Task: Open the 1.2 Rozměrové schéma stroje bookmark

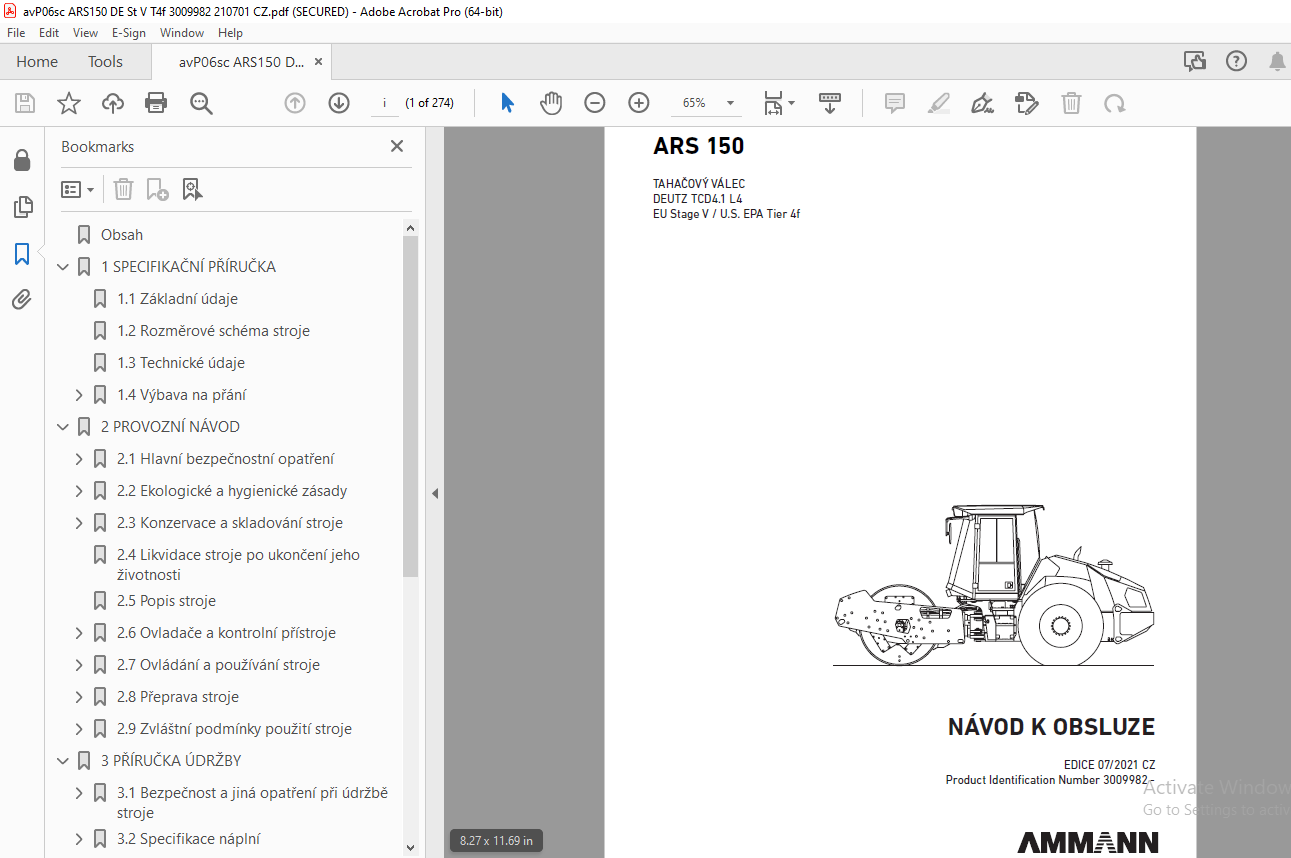Action: [x=213, y=331]
